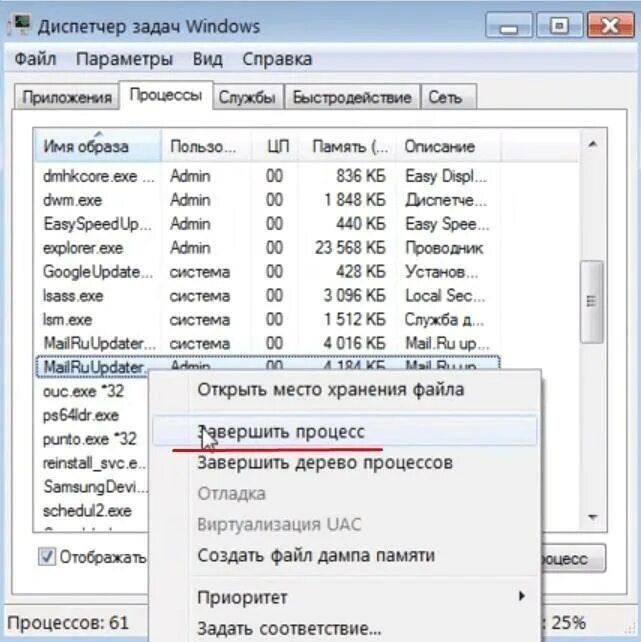Open the Вид menu
Image resolution: width=641 pixels, height=642 pixels.
[208, 59]
